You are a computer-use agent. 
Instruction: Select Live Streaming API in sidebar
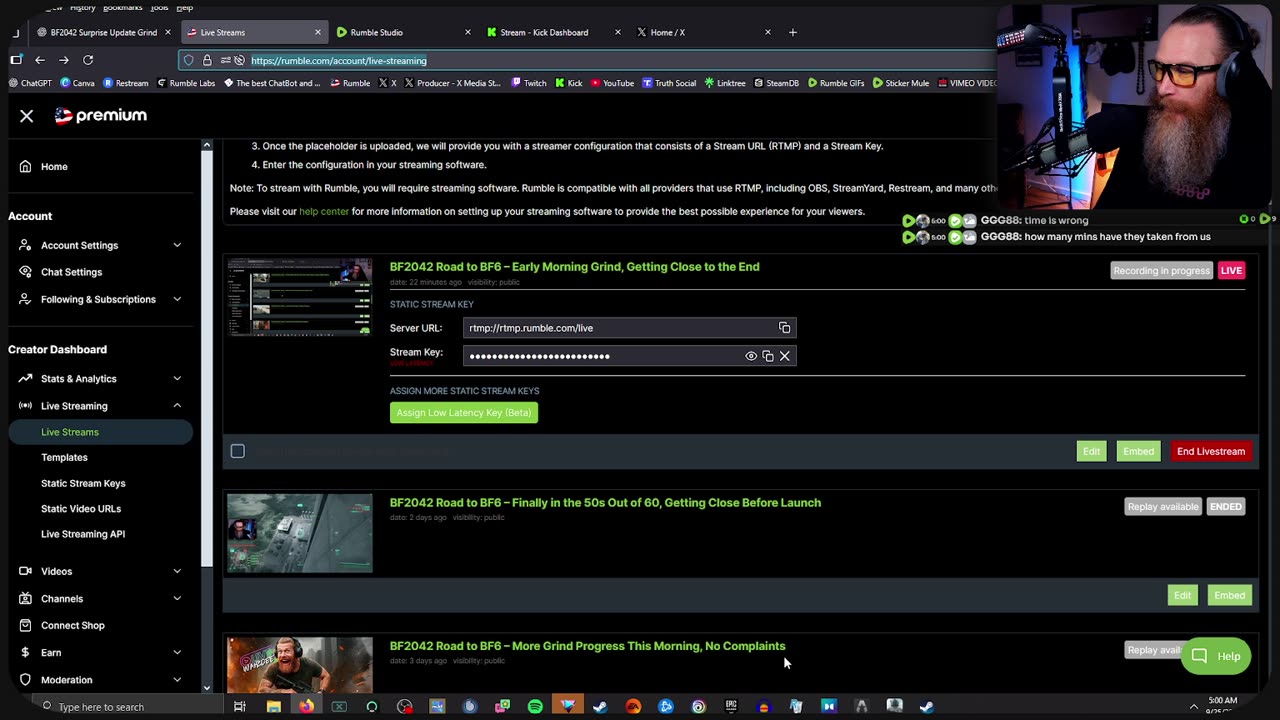(x=83, y=534)
